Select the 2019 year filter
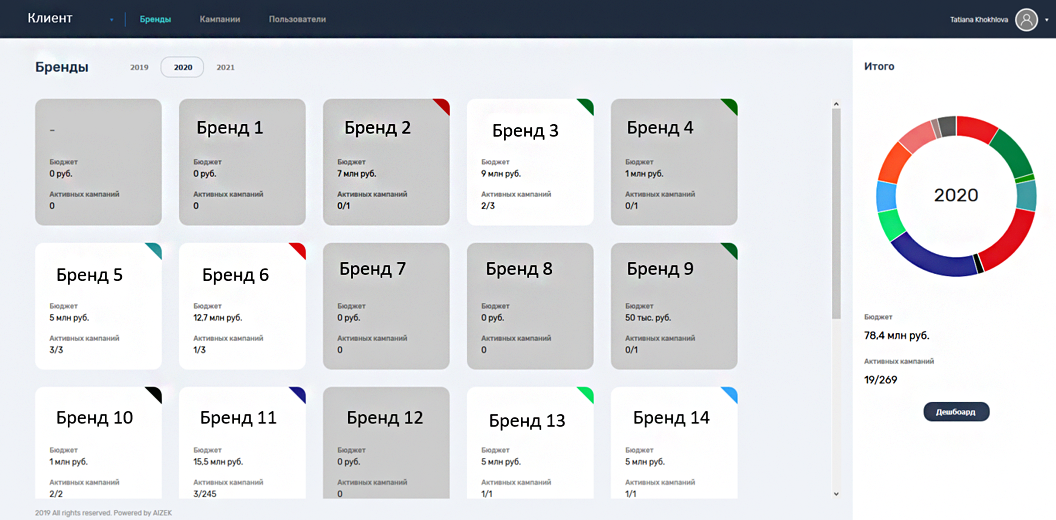 [139, 68]
